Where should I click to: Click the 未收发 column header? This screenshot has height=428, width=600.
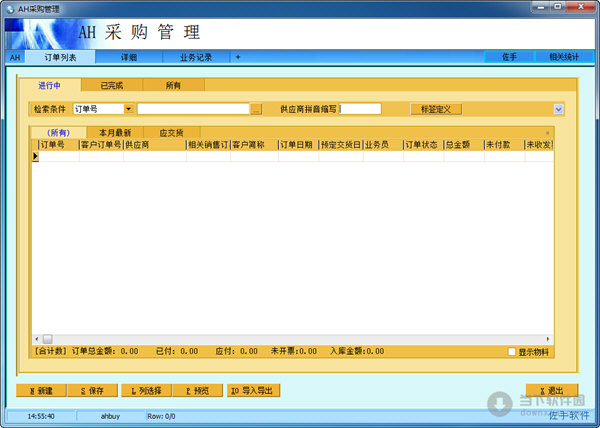pos(539,145)
